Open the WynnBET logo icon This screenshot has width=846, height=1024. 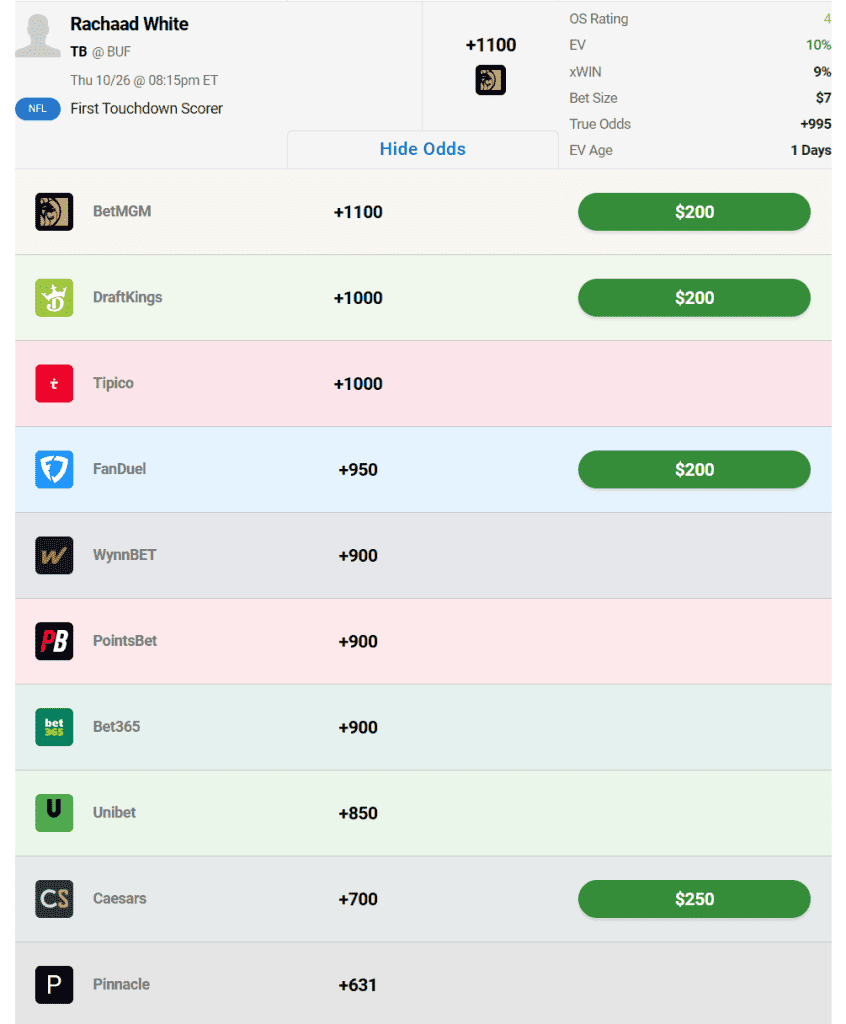[54, 555]
